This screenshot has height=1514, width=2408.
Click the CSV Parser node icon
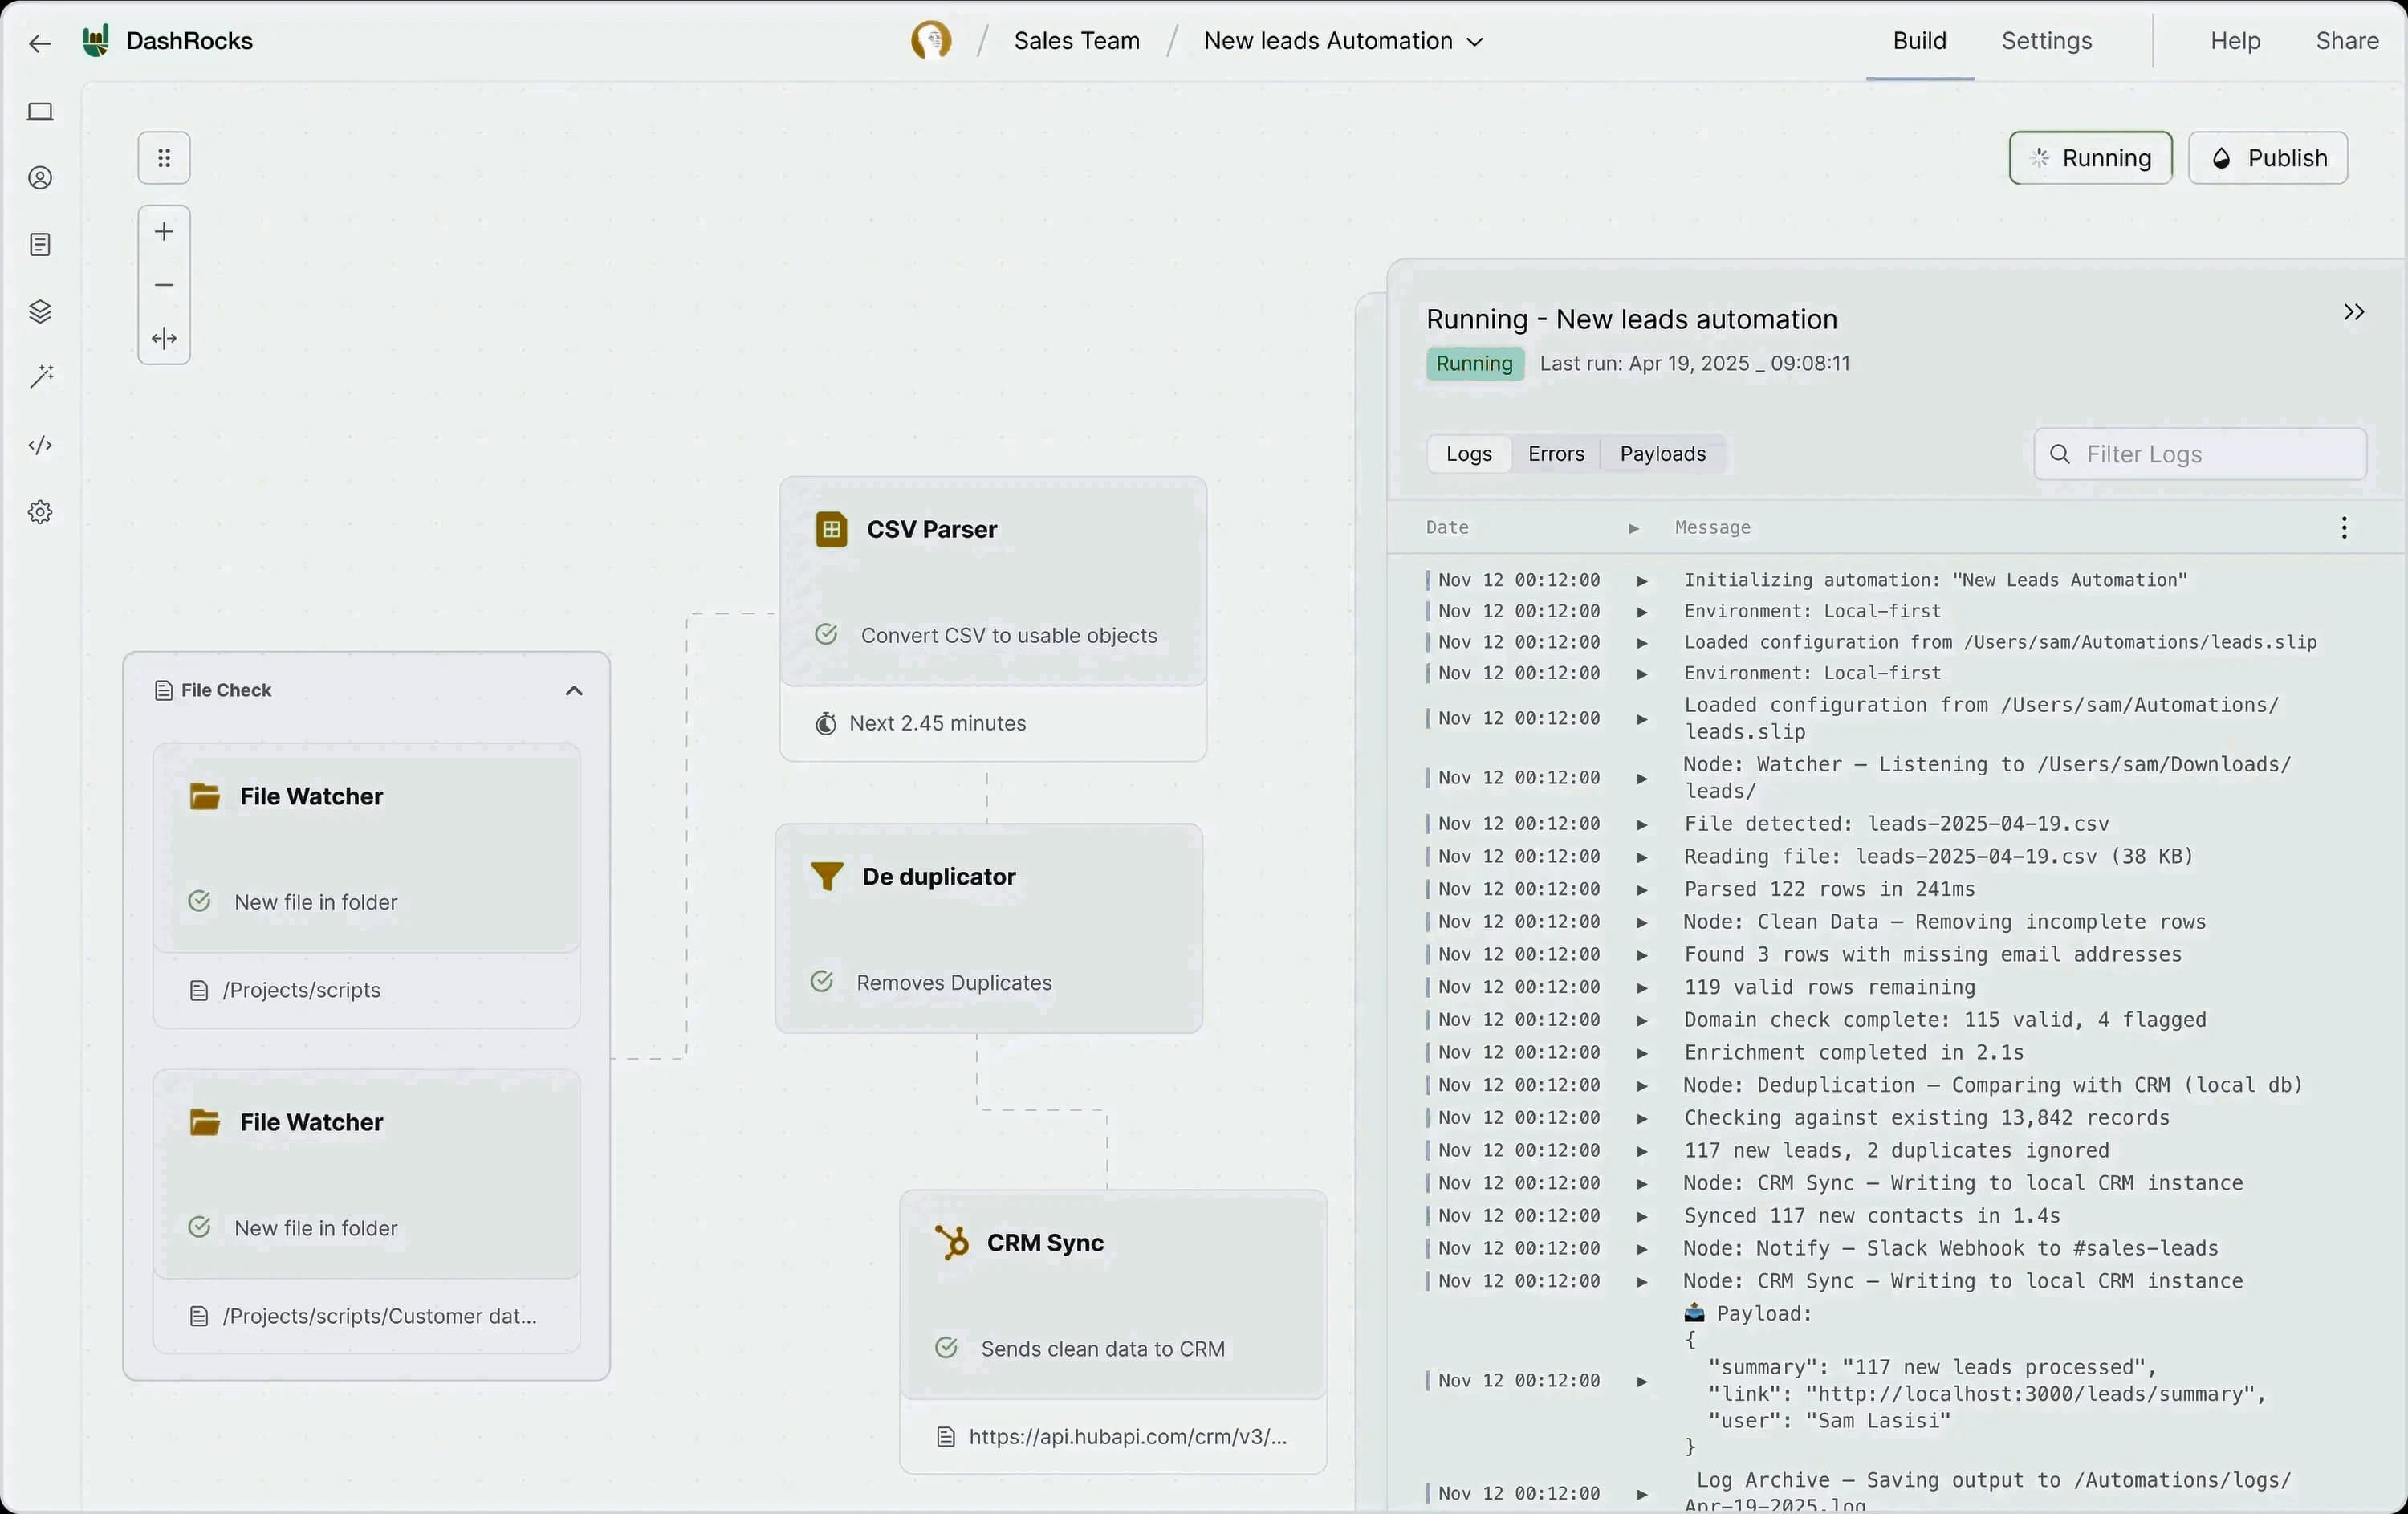click(x=831, y=529)
